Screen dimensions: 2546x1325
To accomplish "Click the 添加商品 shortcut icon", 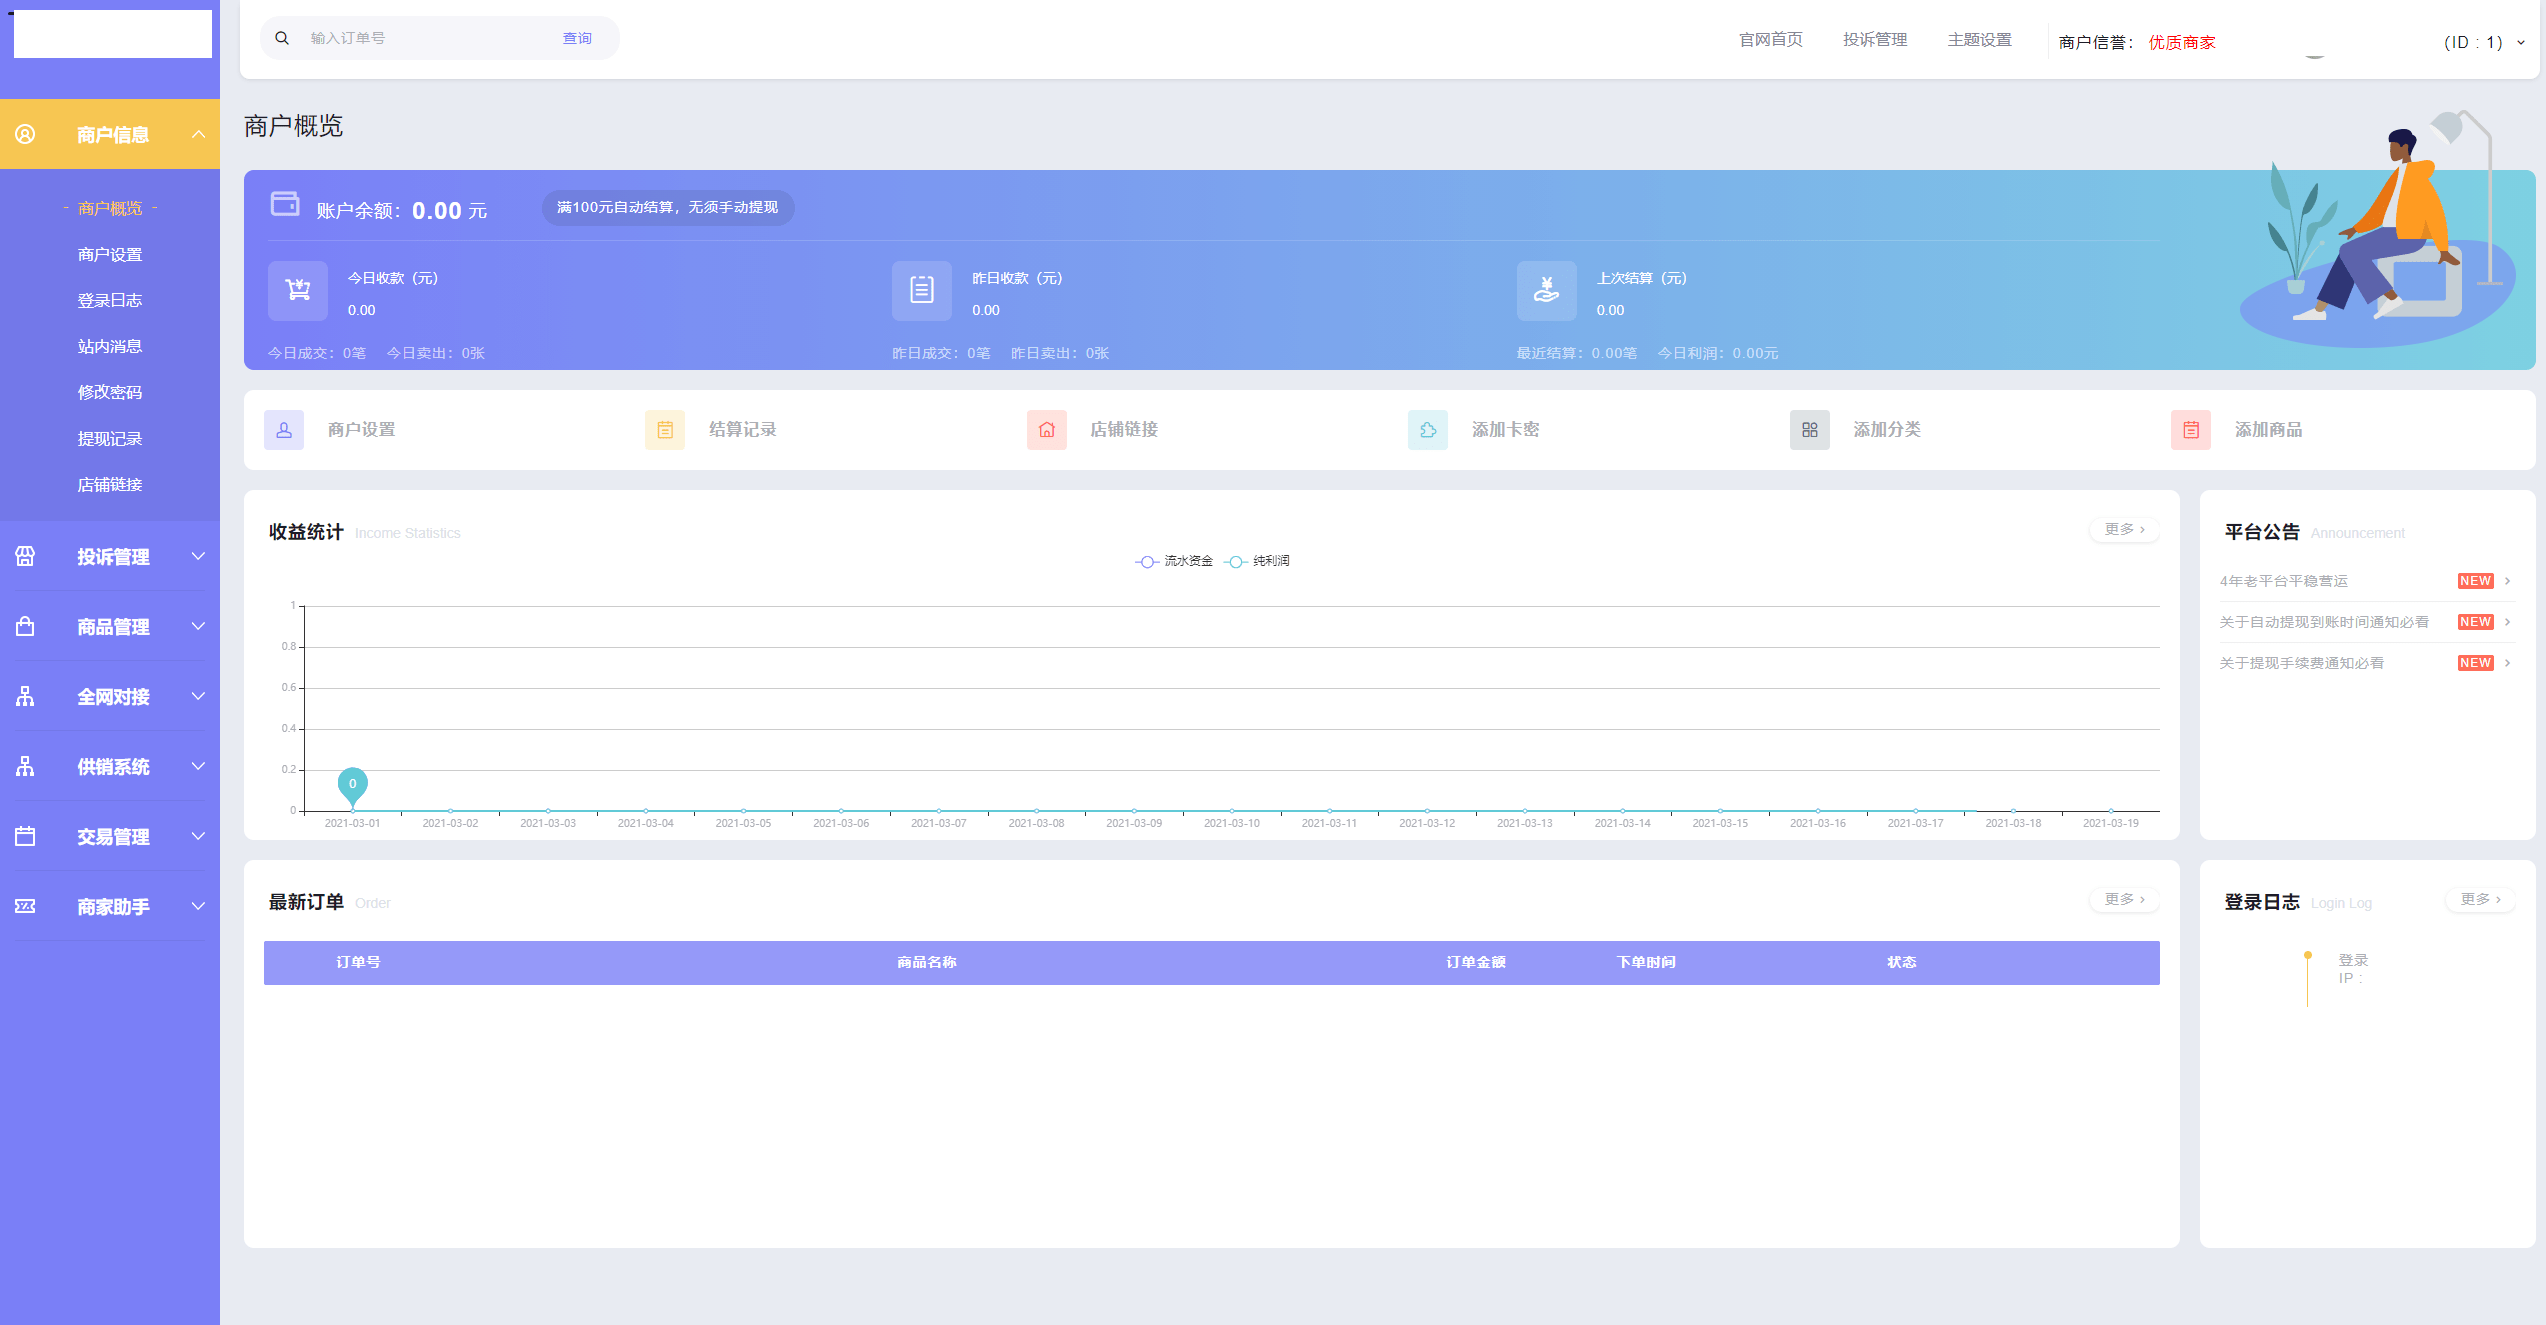I will pos(2191,430).
